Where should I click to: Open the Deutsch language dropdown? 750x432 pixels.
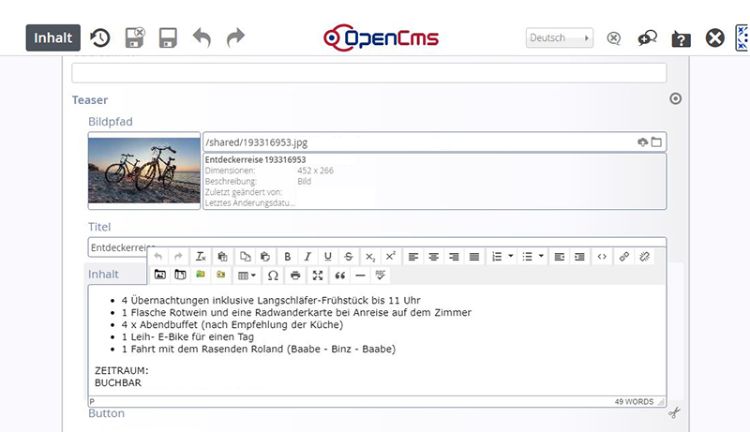[x=559, y=38]
